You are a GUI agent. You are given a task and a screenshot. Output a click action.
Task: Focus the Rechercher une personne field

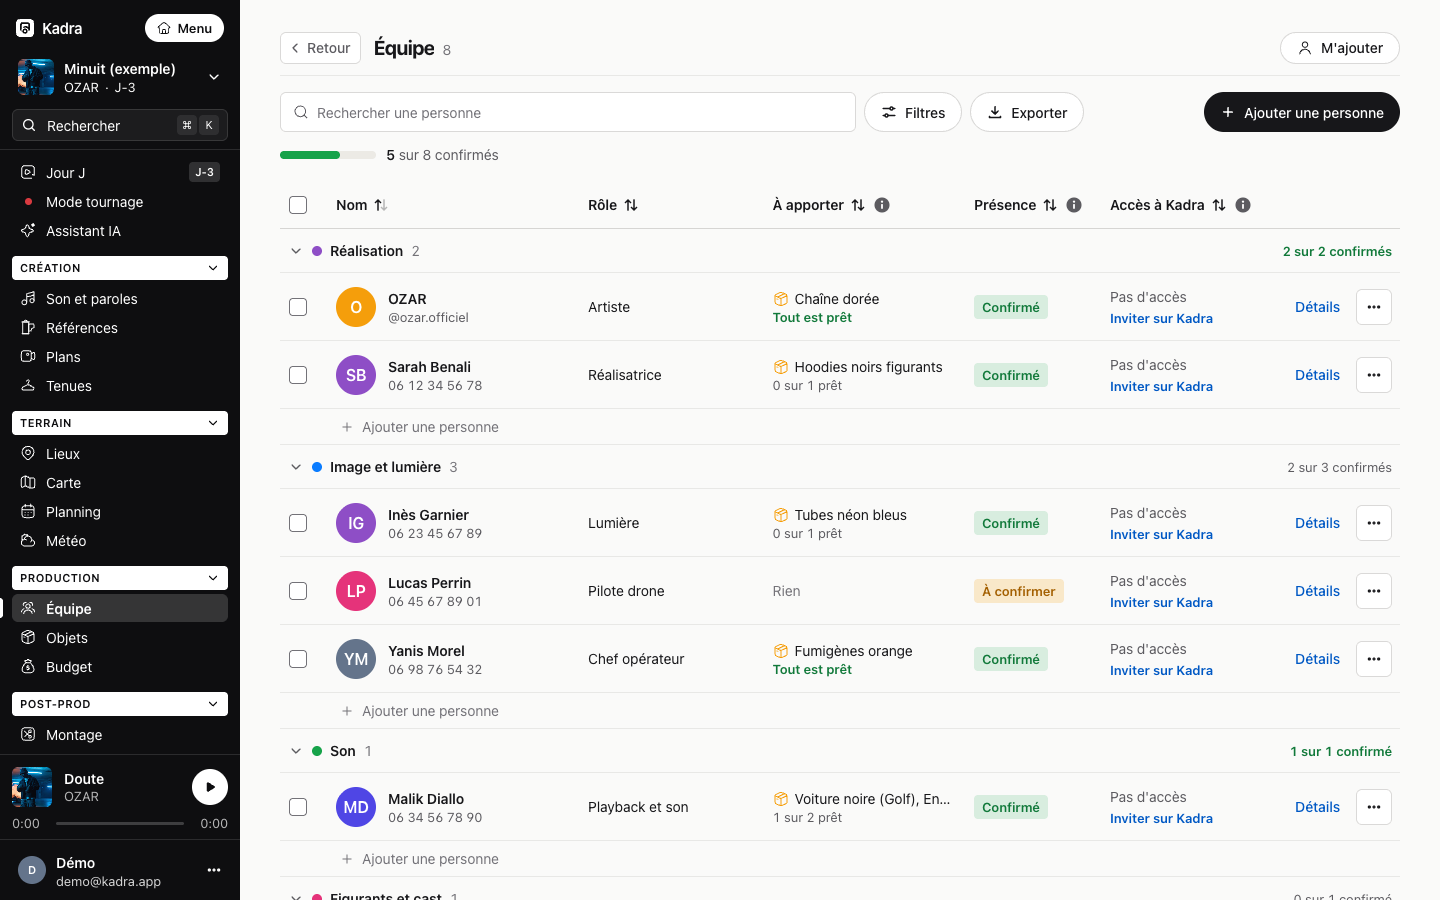coord(568,112)
